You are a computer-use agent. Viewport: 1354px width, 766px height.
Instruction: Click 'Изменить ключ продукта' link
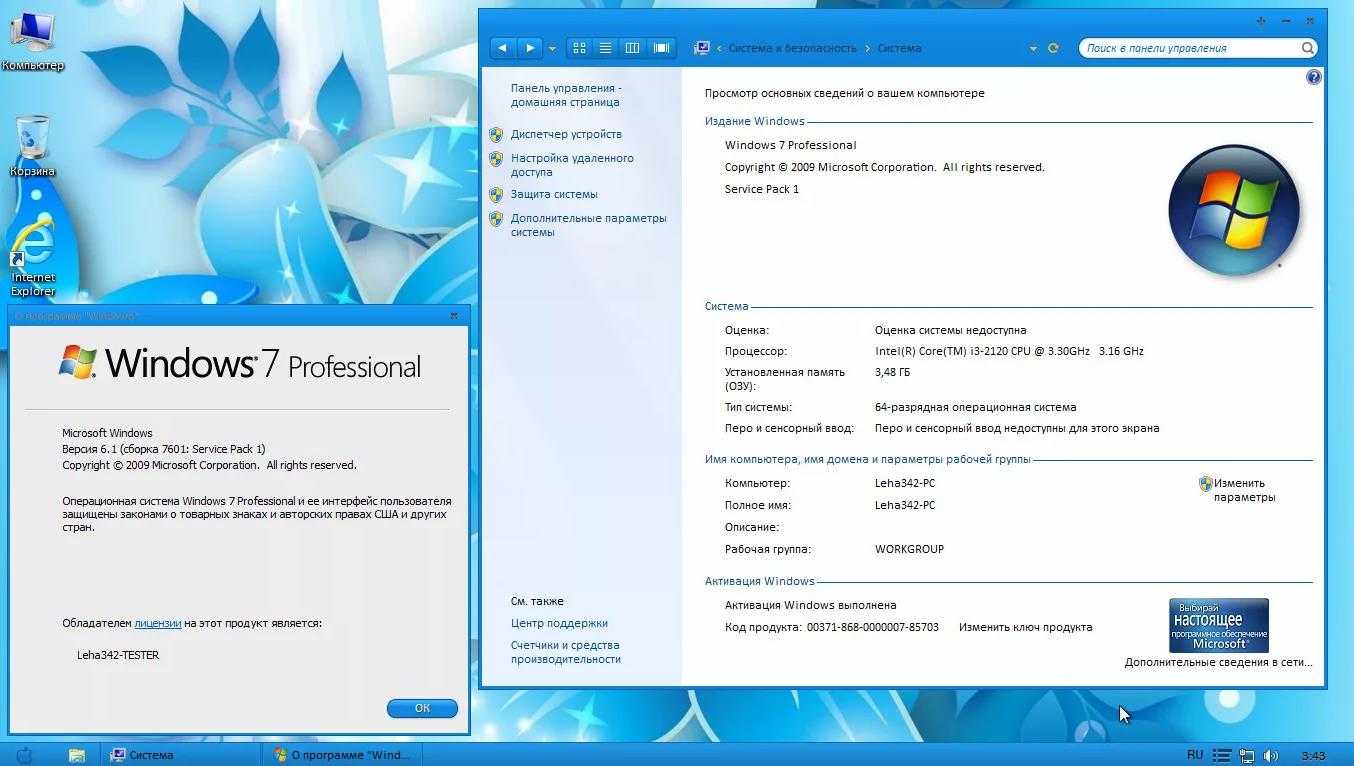tap(1025, 627)
